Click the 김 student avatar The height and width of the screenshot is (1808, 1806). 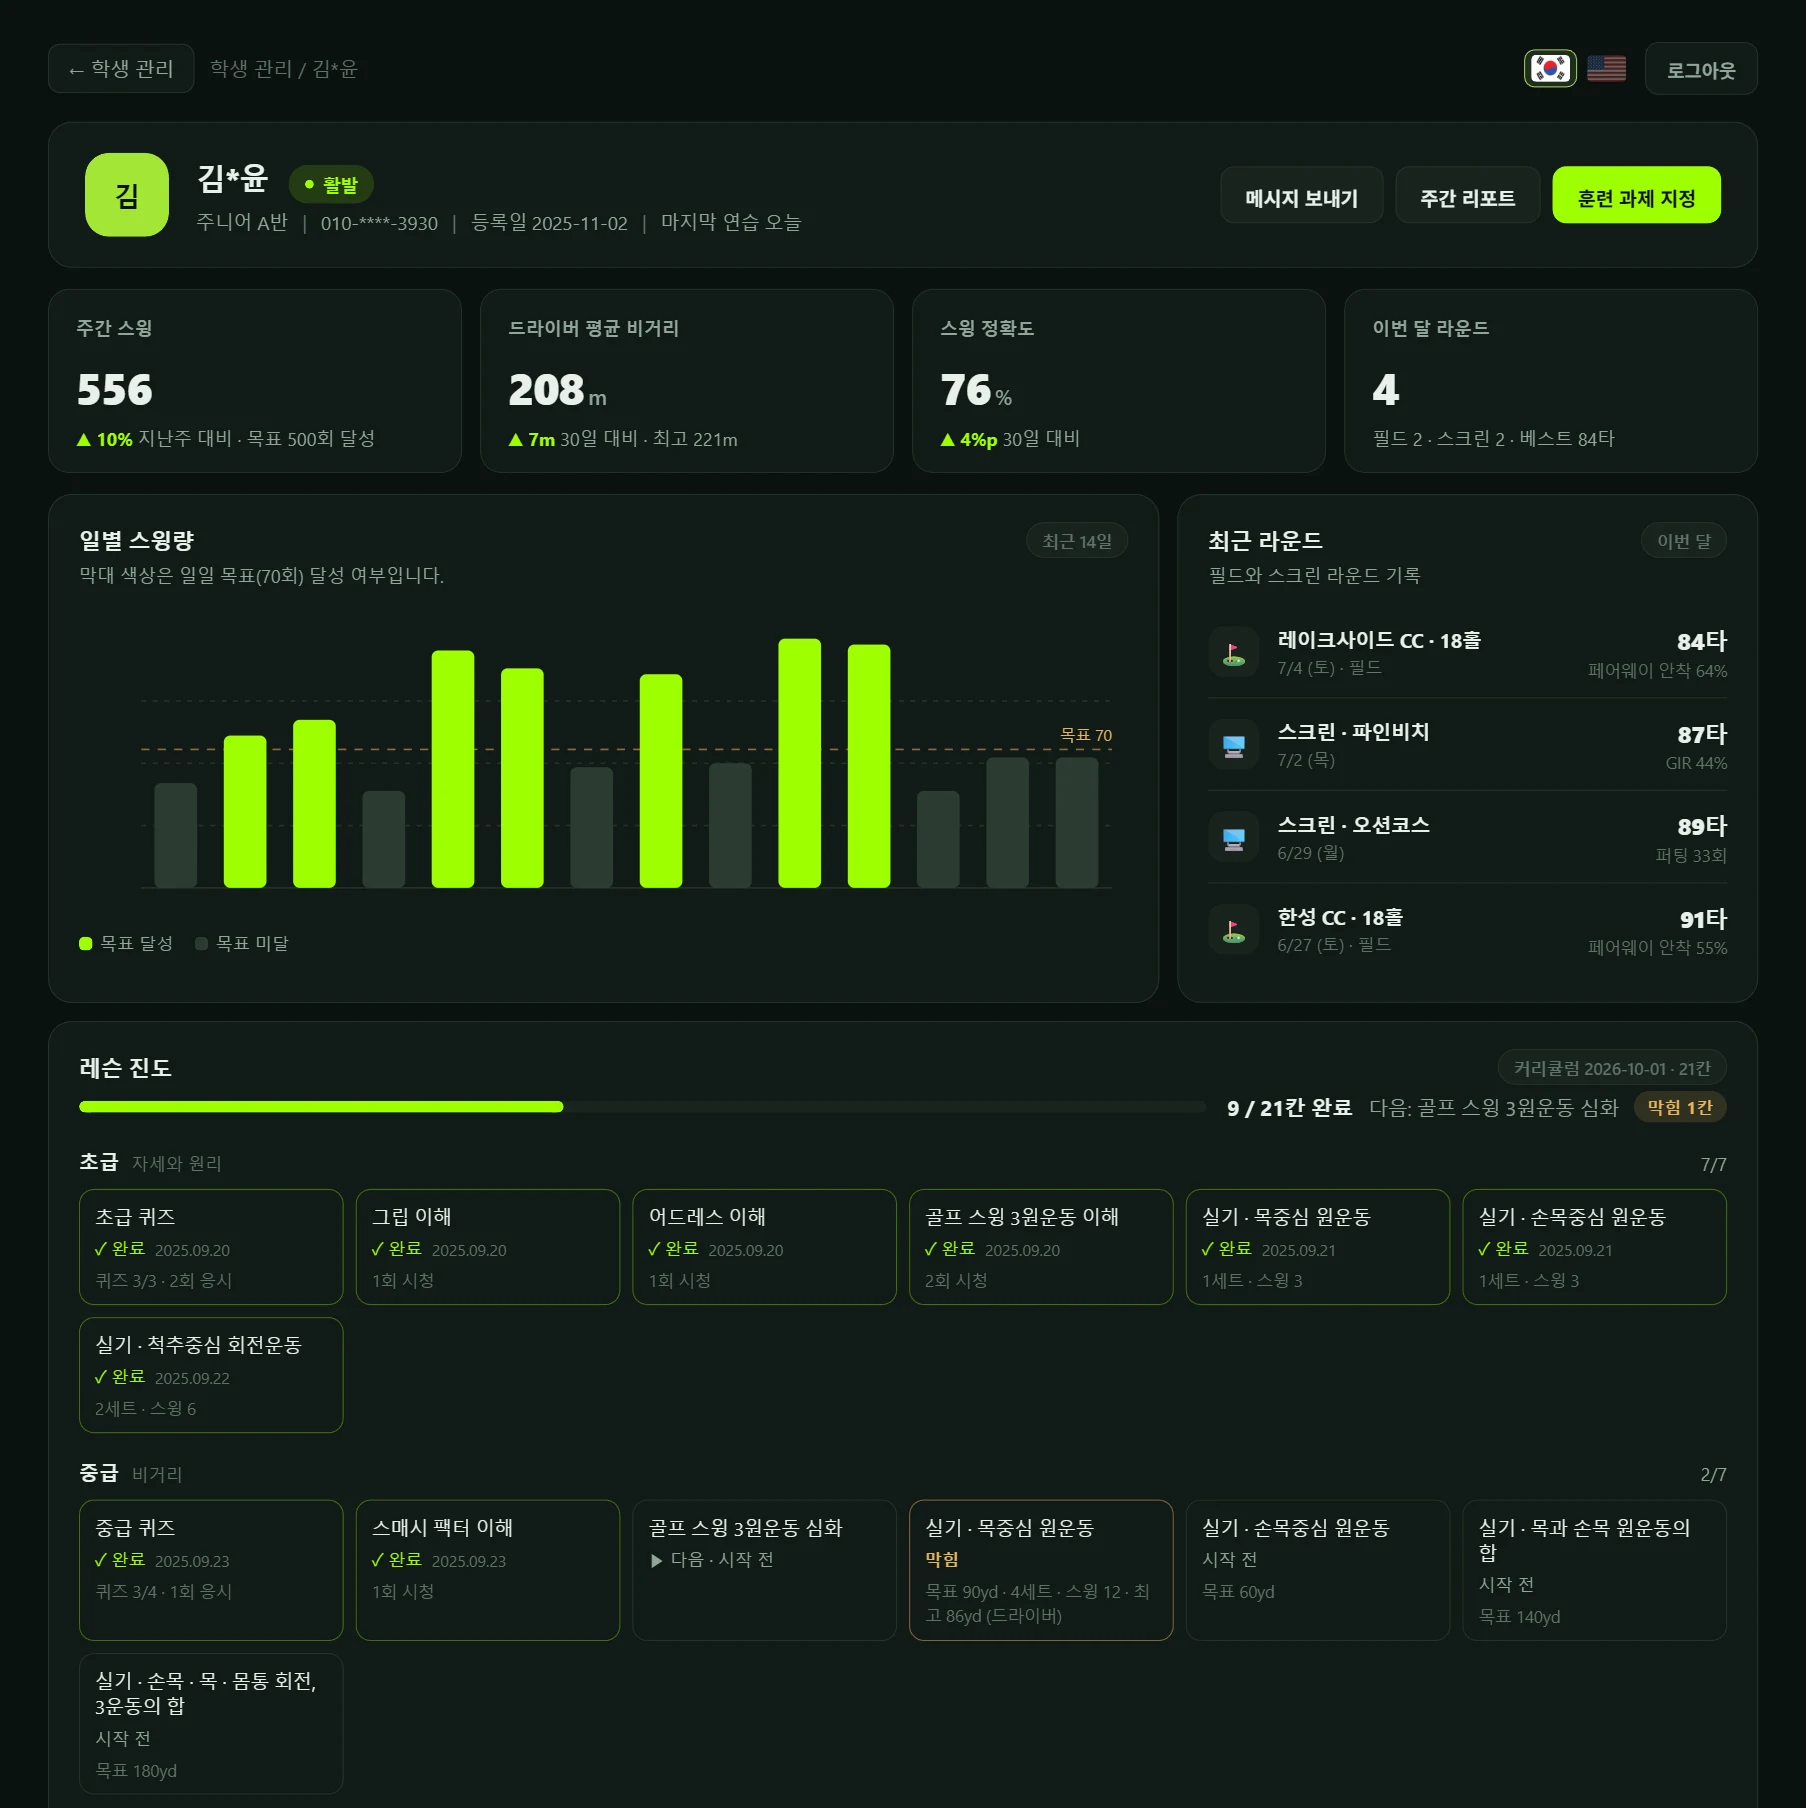[x=127, y=195]
